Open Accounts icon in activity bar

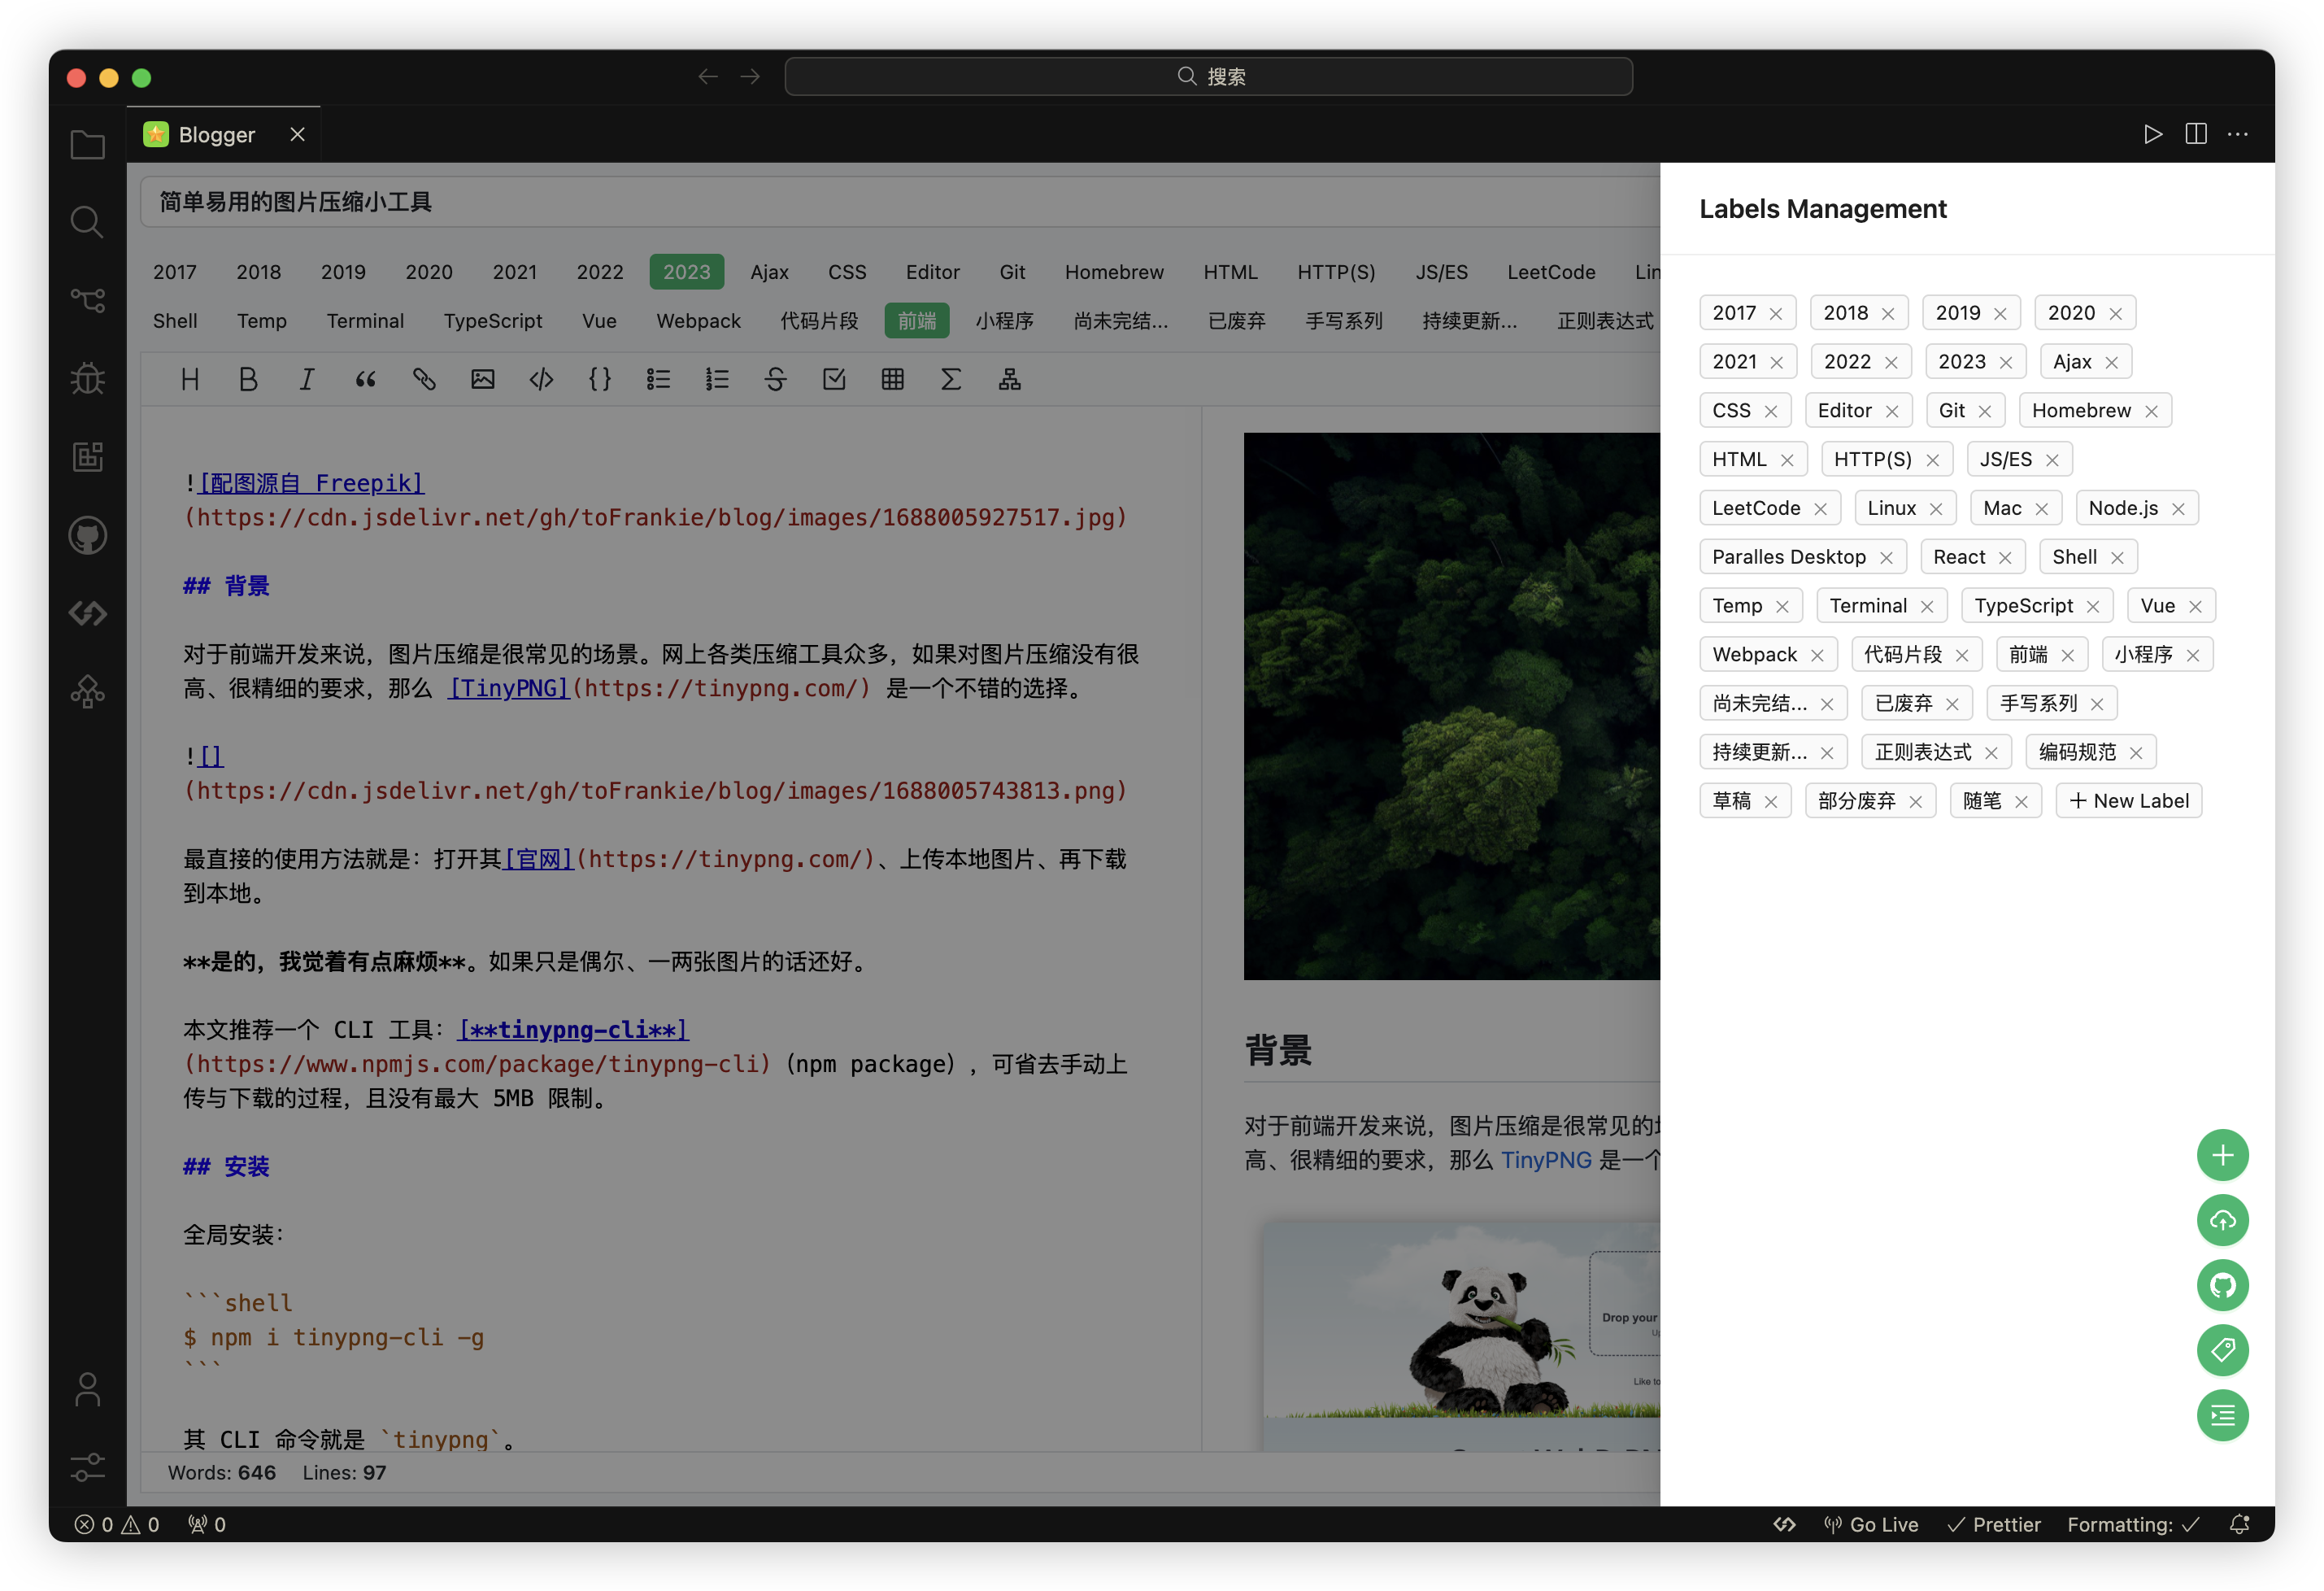[x=88, y=1389]
